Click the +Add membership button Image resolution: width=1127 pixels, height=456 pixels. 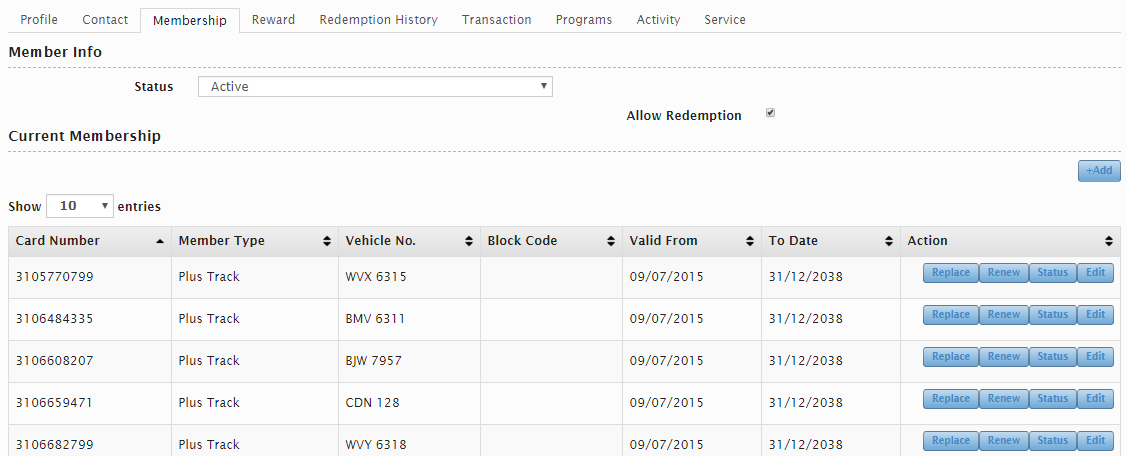(x=1099, y=171)
